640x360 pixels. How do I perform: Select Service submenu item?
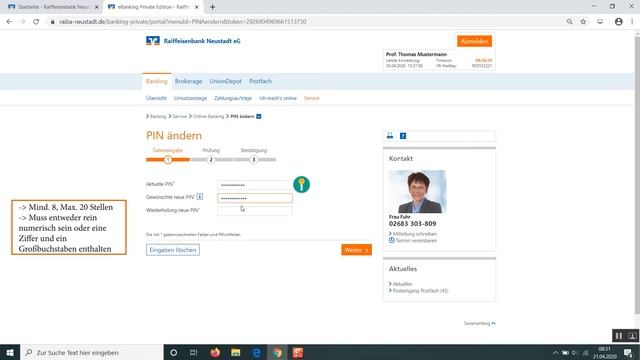311,98
